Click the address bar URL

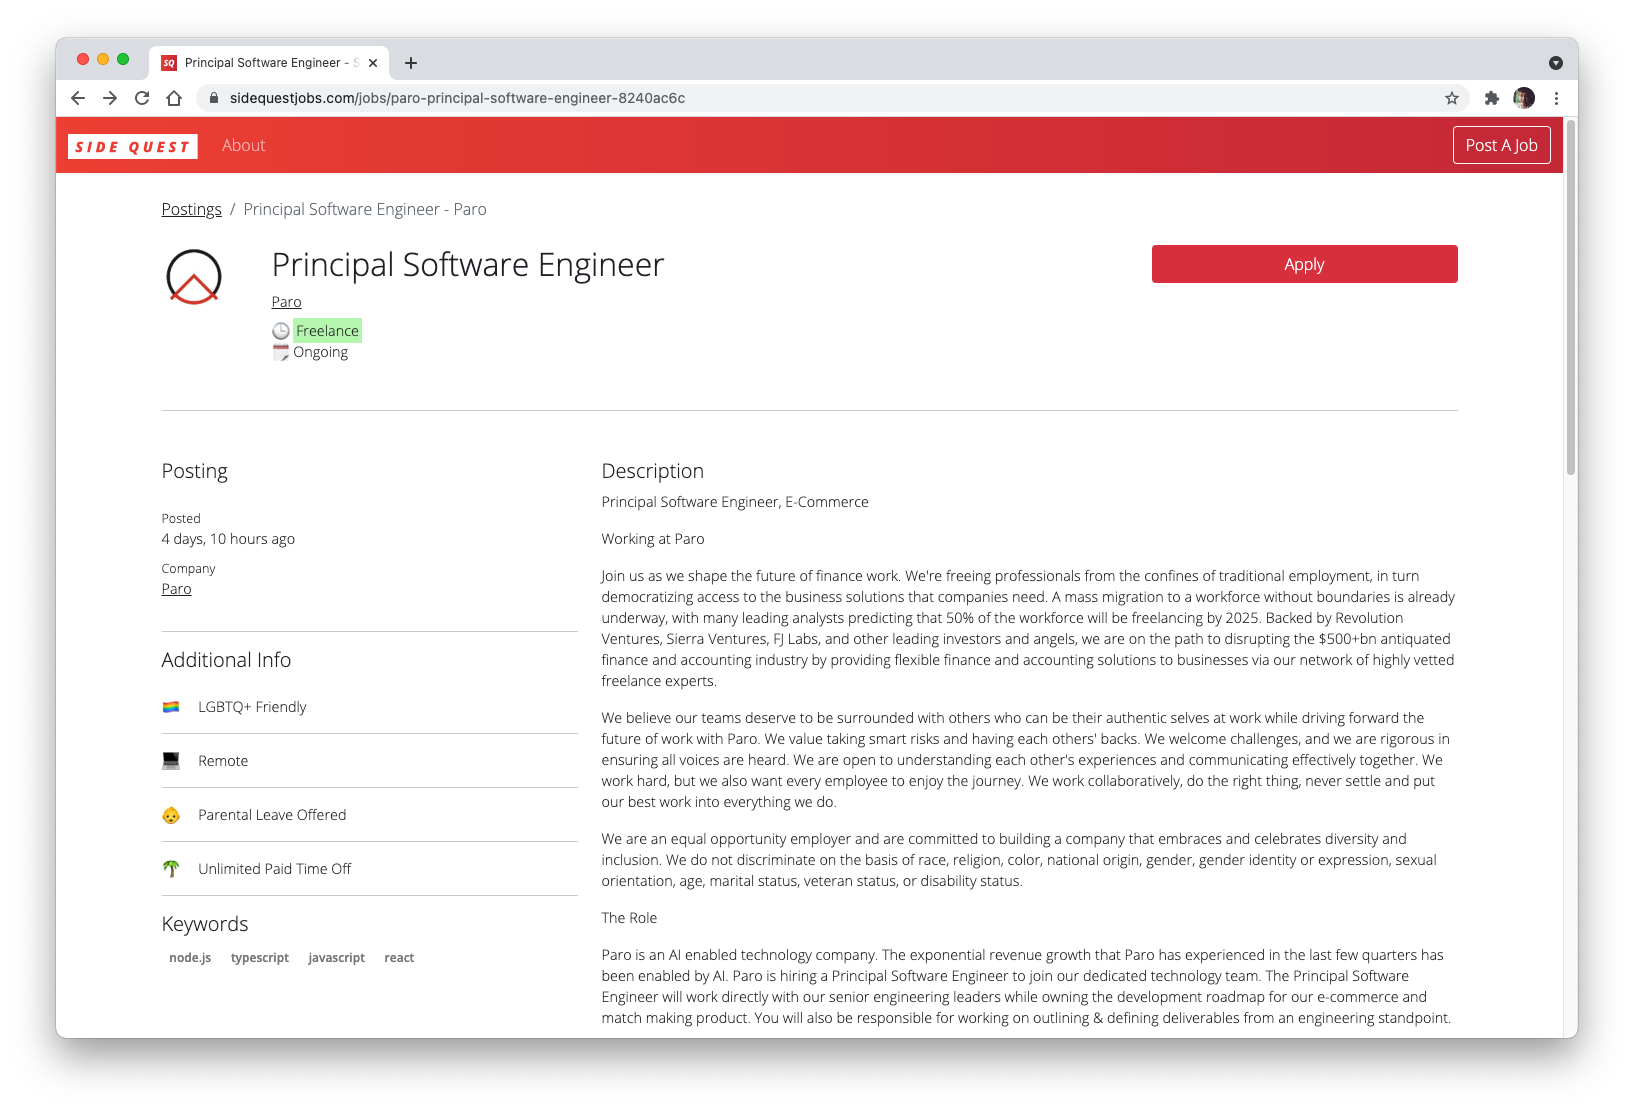[x=458, y=98]
